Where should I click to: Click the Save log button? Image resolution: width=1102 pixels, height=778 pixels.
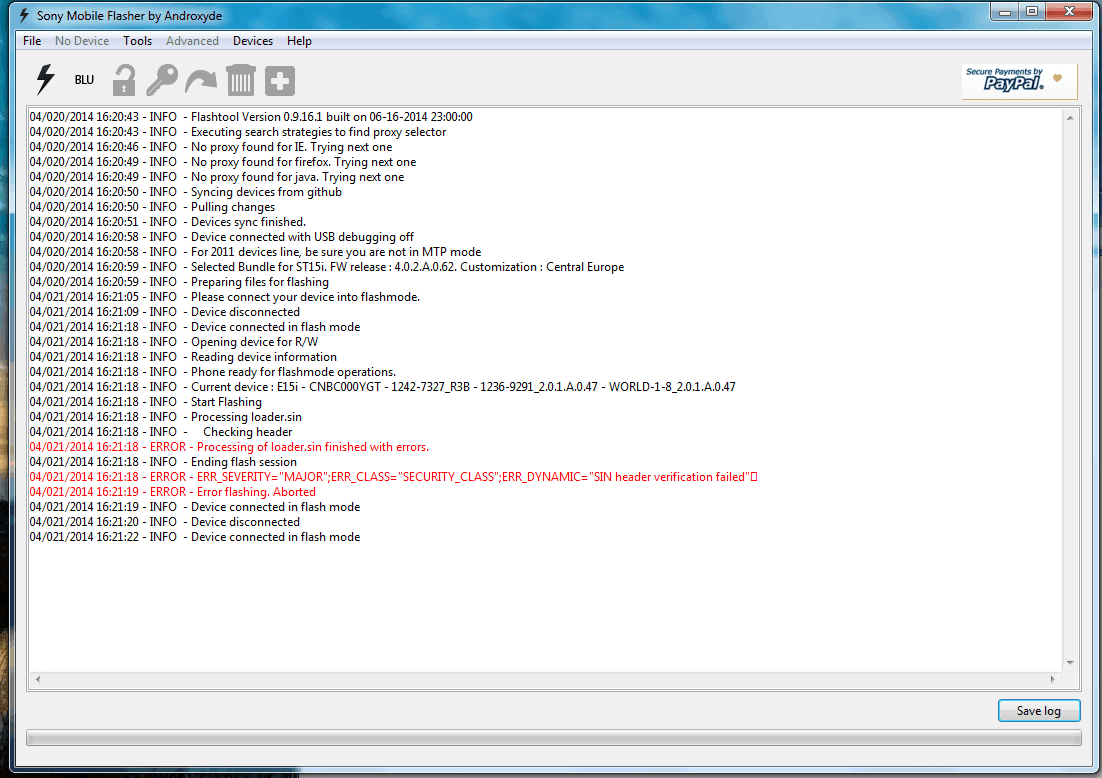click(x=1039, y=711)
